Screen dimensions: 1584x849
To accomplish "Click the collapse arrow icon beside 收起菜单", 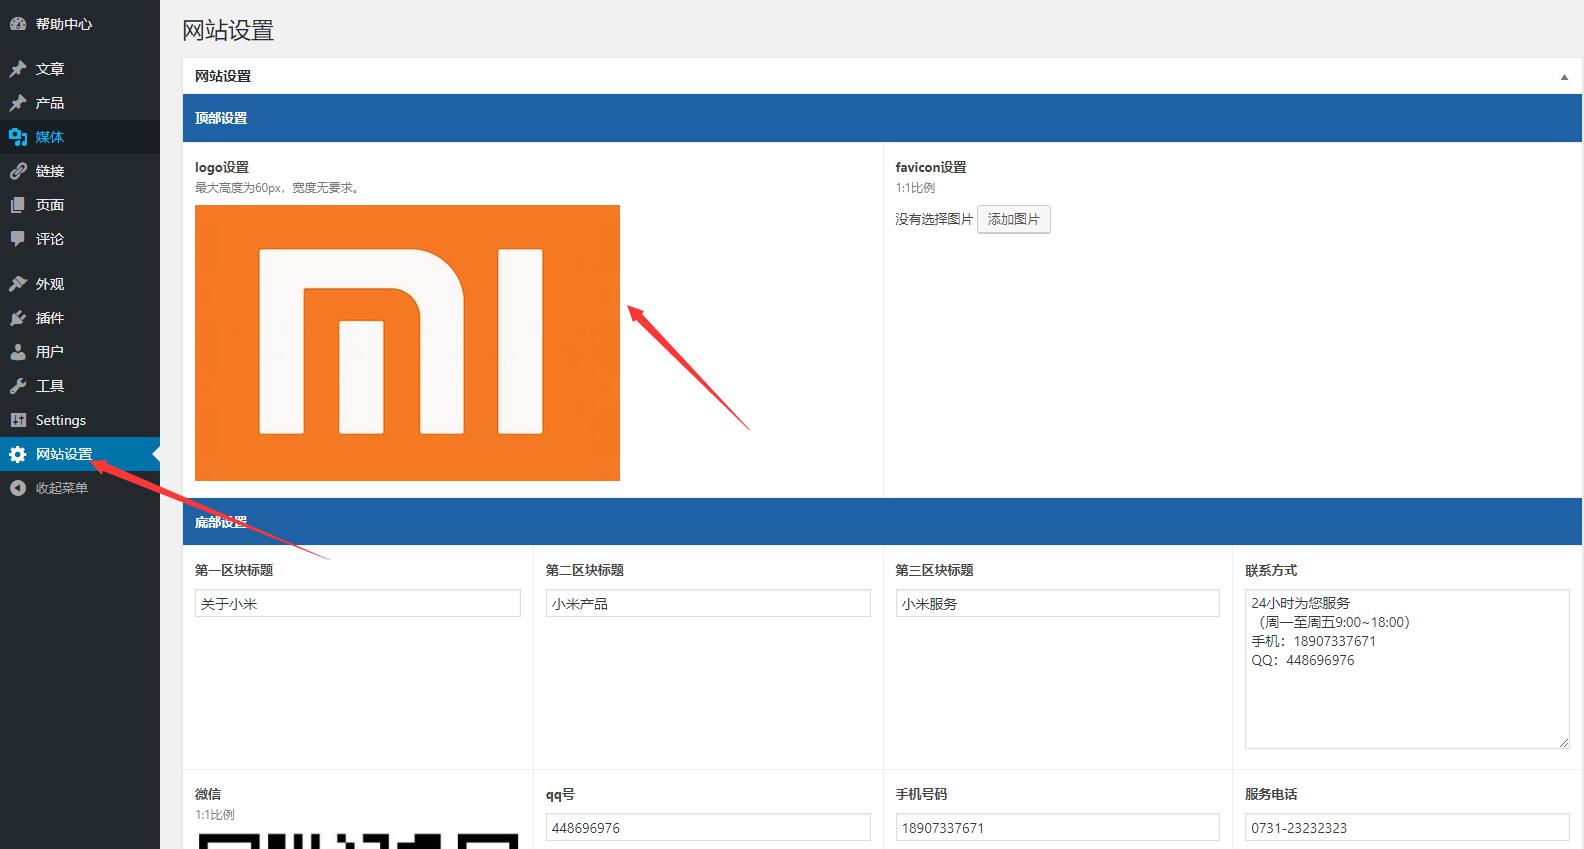I will [18, 488].
